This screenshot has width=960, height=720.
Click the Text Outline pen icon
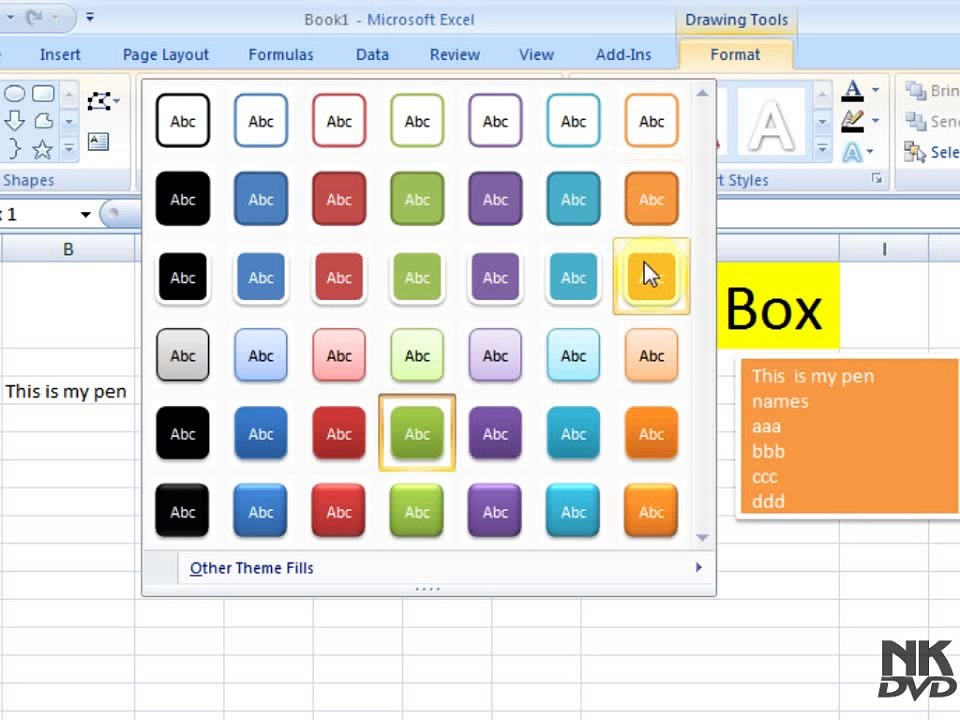[852, 121]
